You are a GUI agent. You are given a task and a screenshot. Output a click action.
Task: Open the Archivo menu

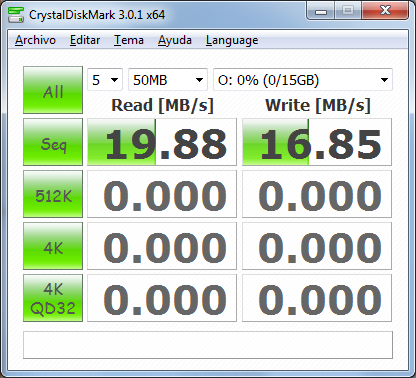coord(35,40)
